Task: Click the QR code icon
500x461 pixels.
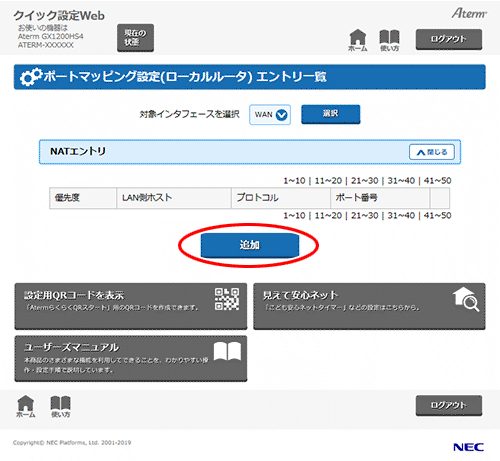Action: (x=227, y=299)
